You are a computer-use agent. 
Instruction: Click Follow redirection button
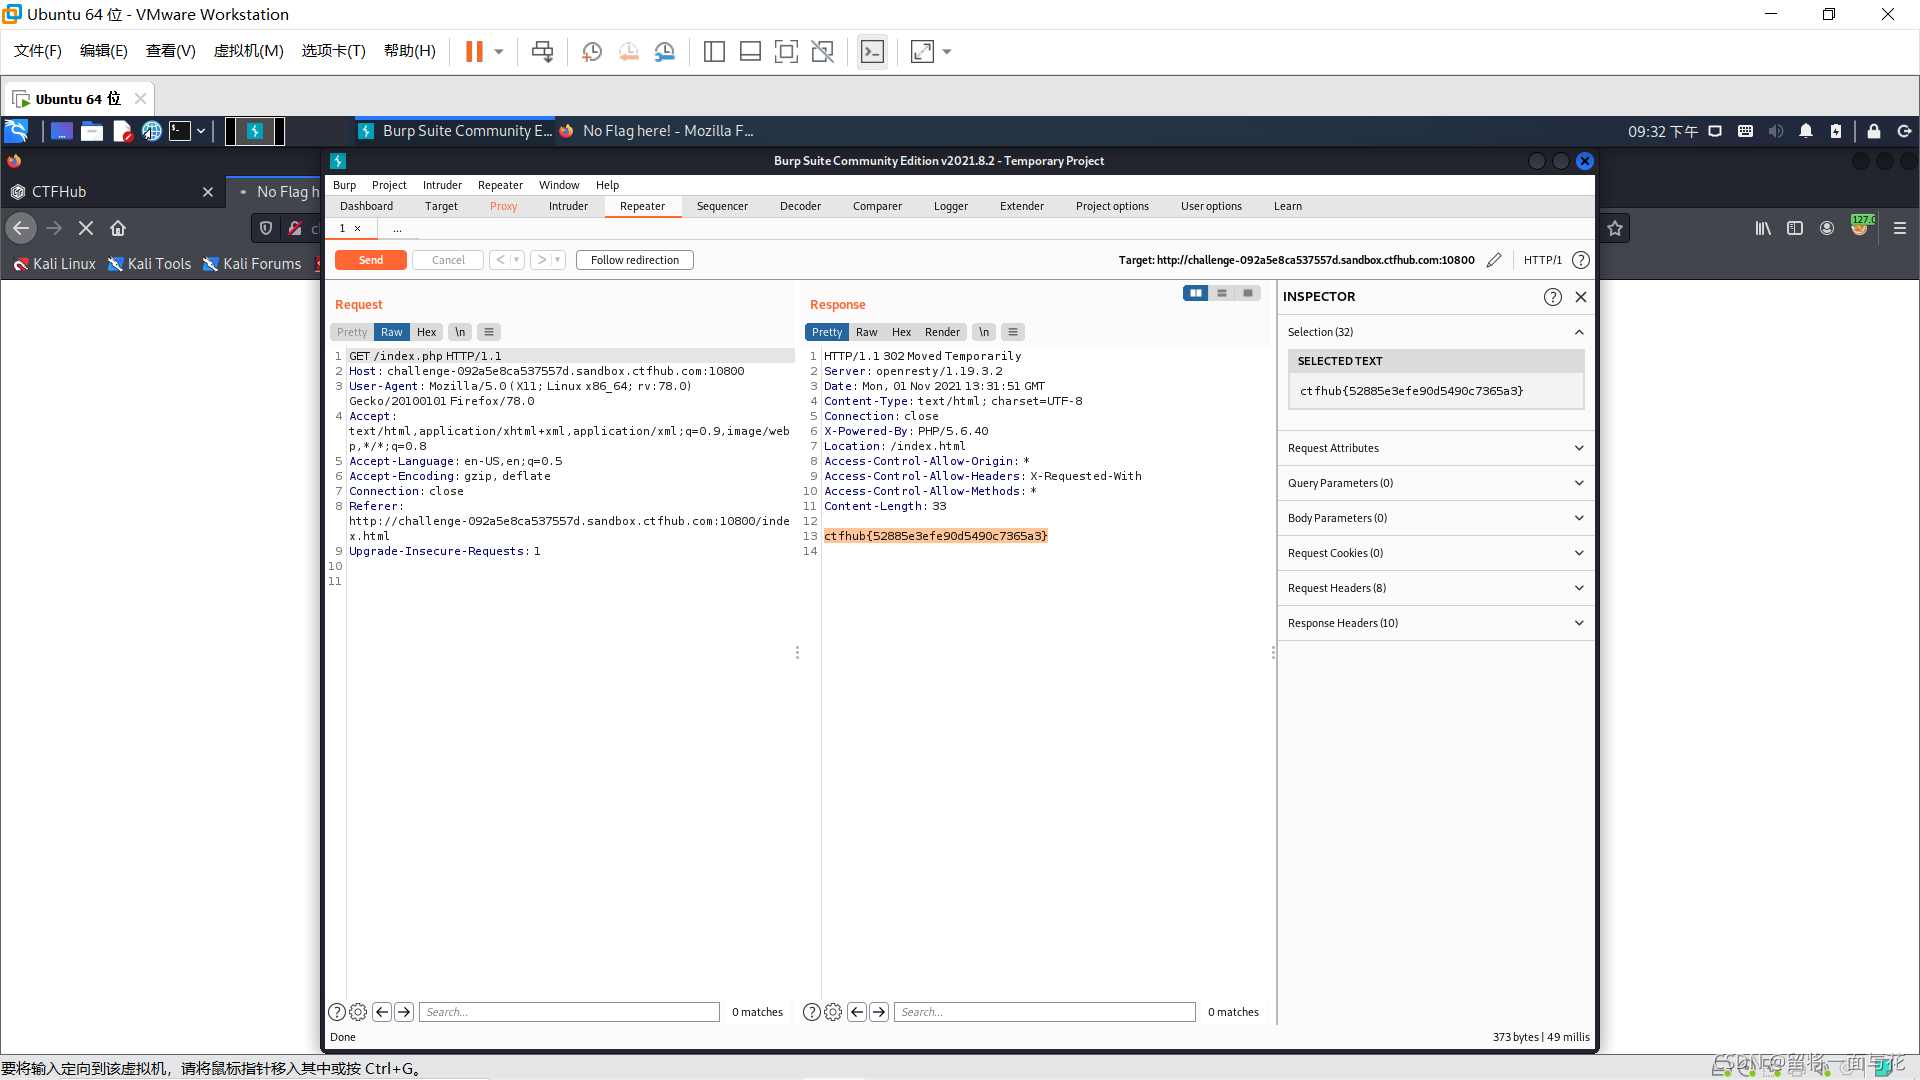pyautogui.click(x=634, y=260)
